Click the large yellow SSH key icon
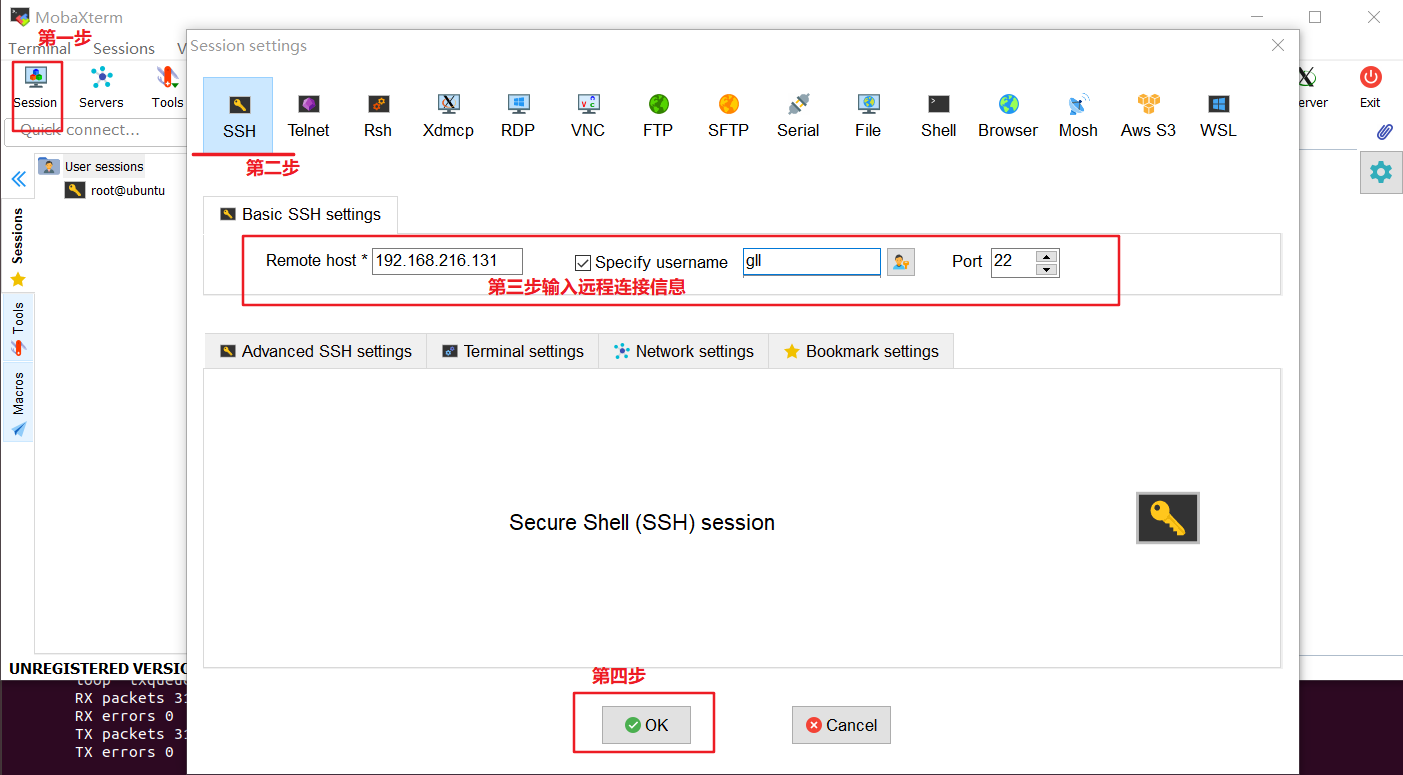This screenshot has height=775, width=1403. pyautogui.click(x=1167, y=518)
